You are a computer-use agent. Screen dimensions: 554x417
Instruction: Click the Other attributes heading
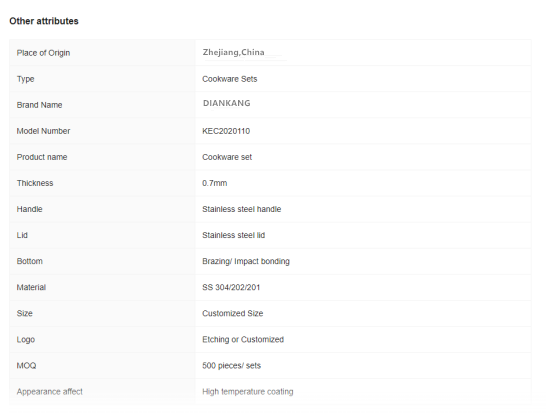[x=44, y=21]
